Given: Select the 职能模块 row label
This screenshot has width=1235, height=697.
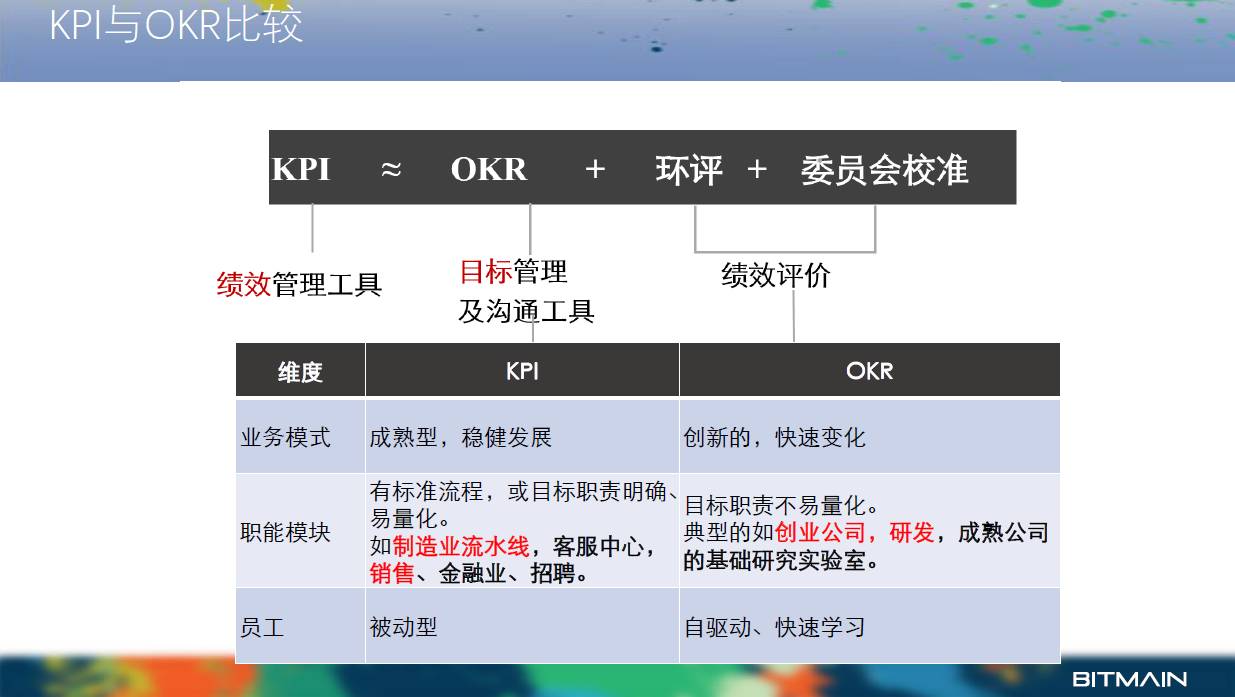Looking at the screenshot, I should coord(286,532).
